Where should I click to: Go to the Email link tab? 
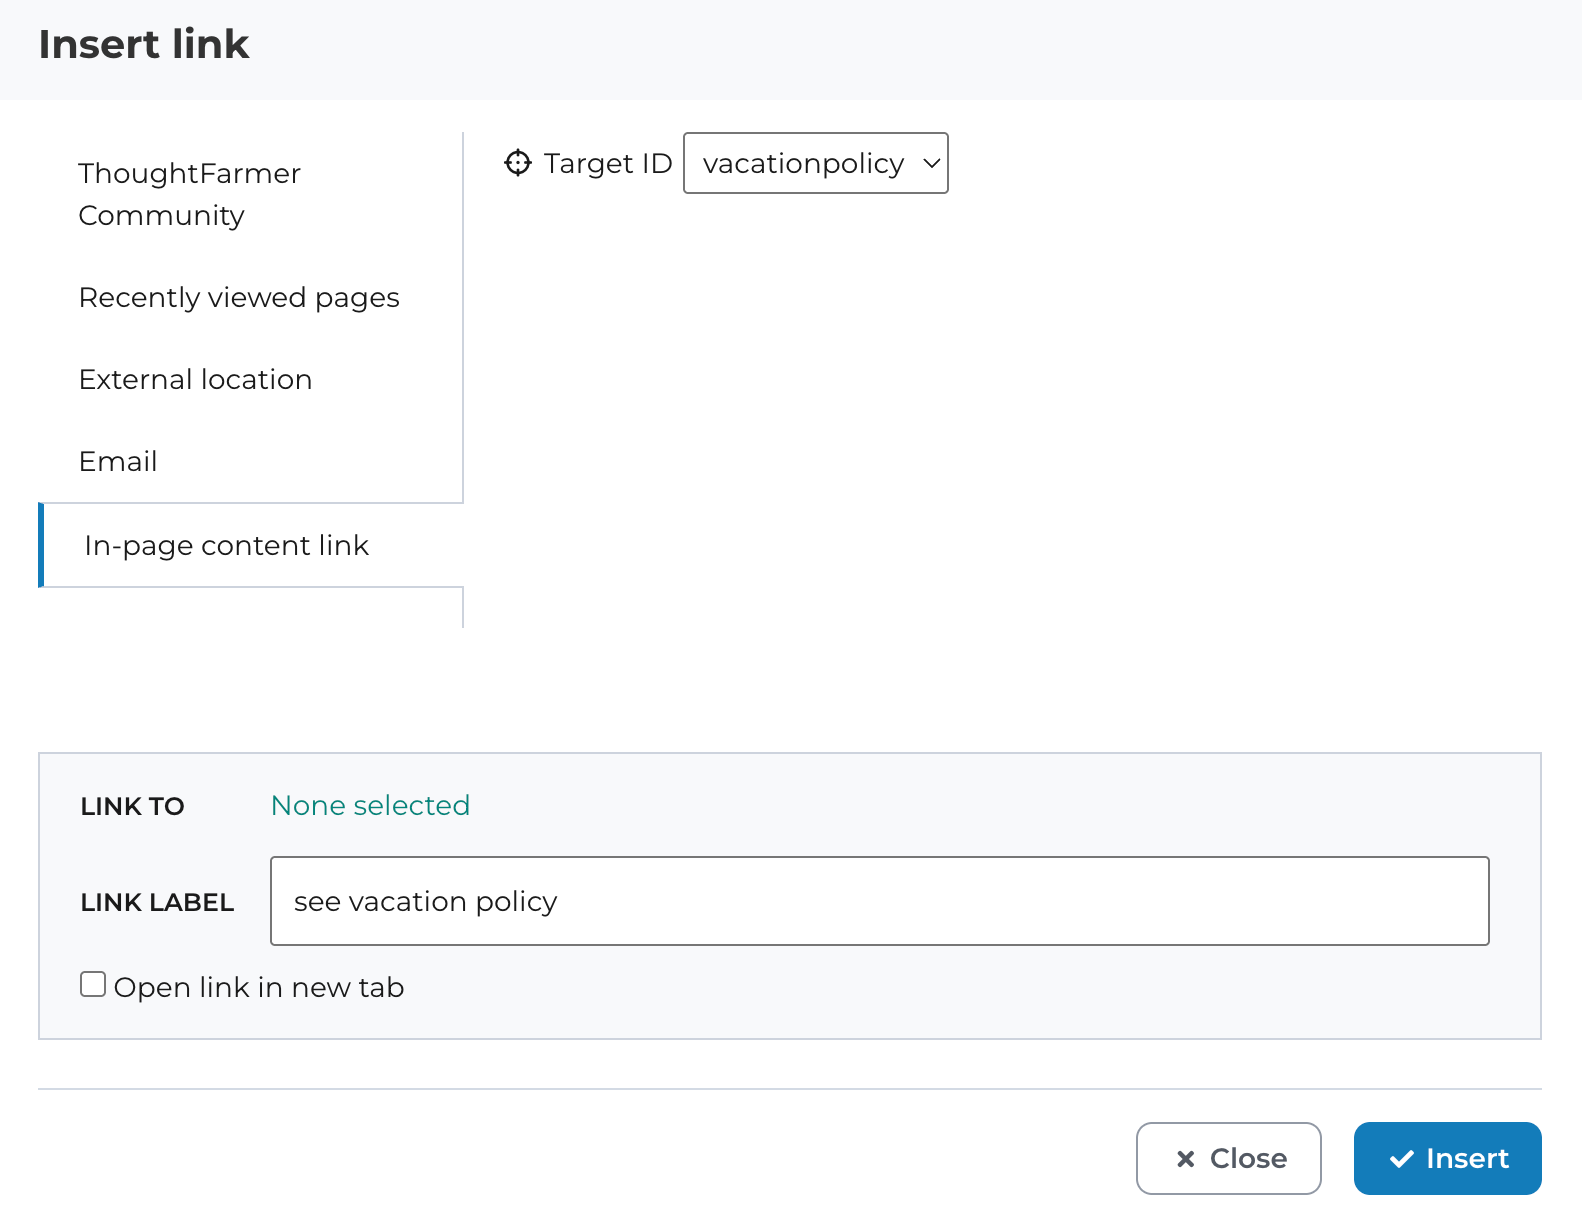point(118,462)
